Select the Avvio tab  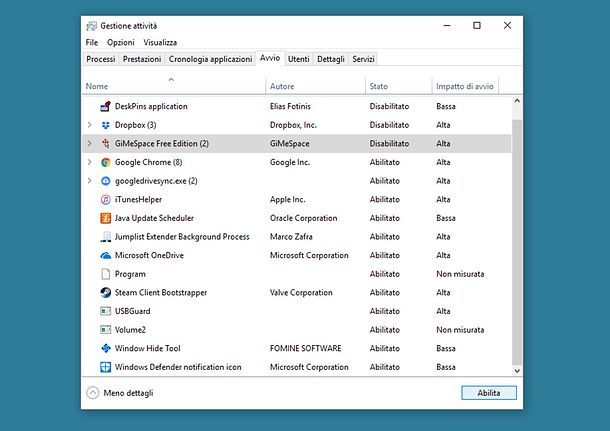point(270,58)
